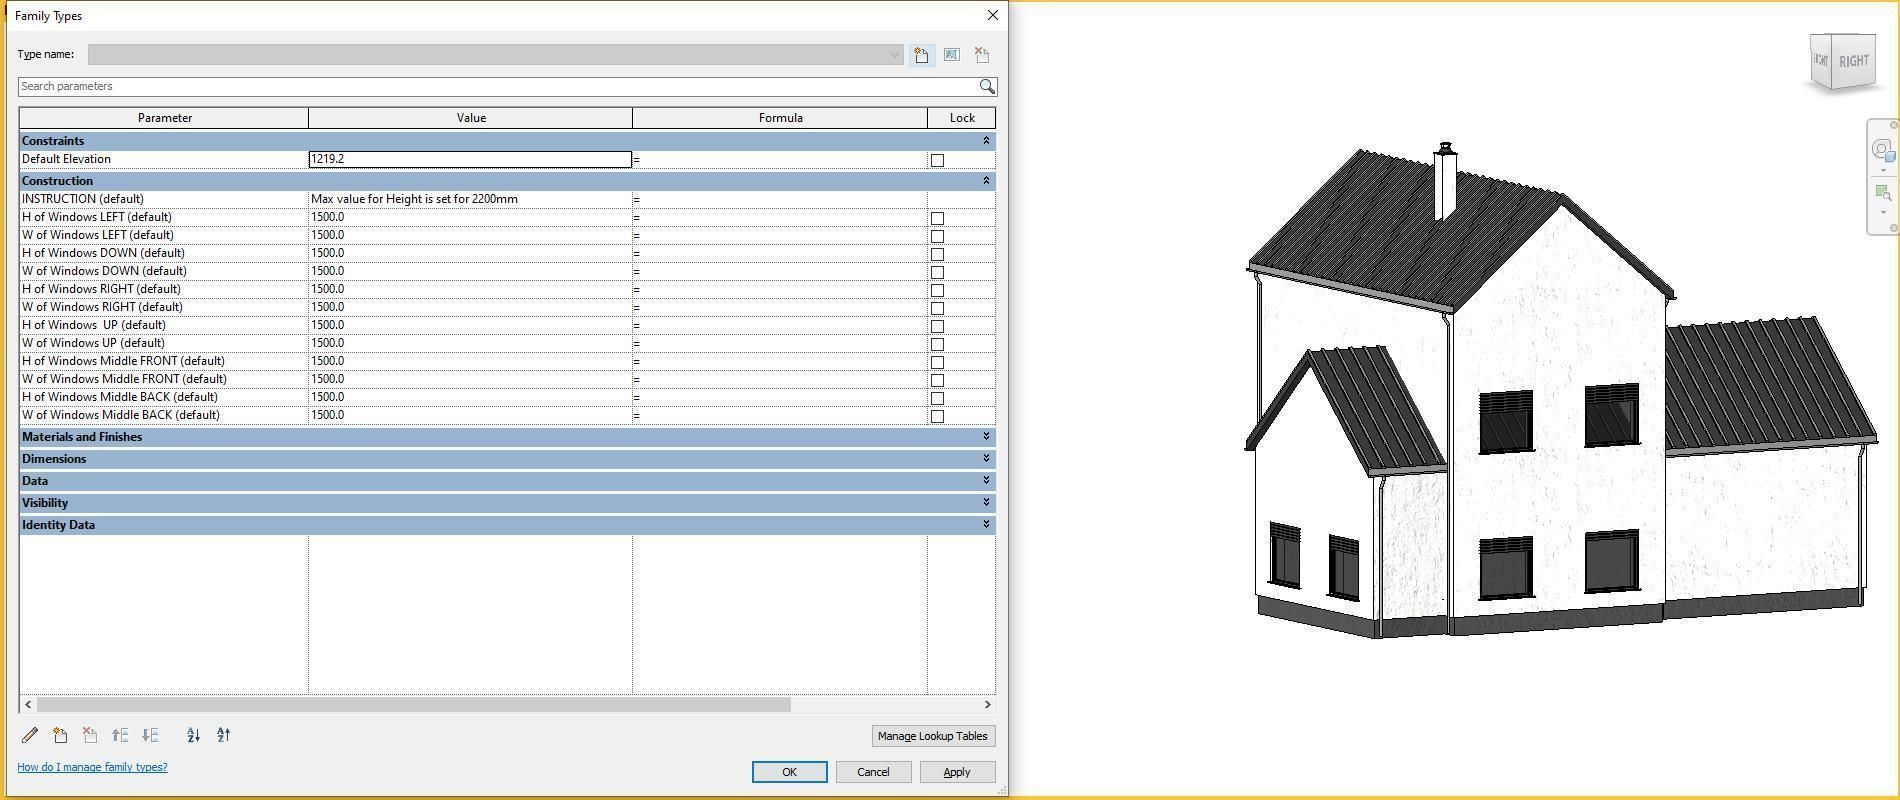Open 'How do I manage family types?' link

coord(92,767)
